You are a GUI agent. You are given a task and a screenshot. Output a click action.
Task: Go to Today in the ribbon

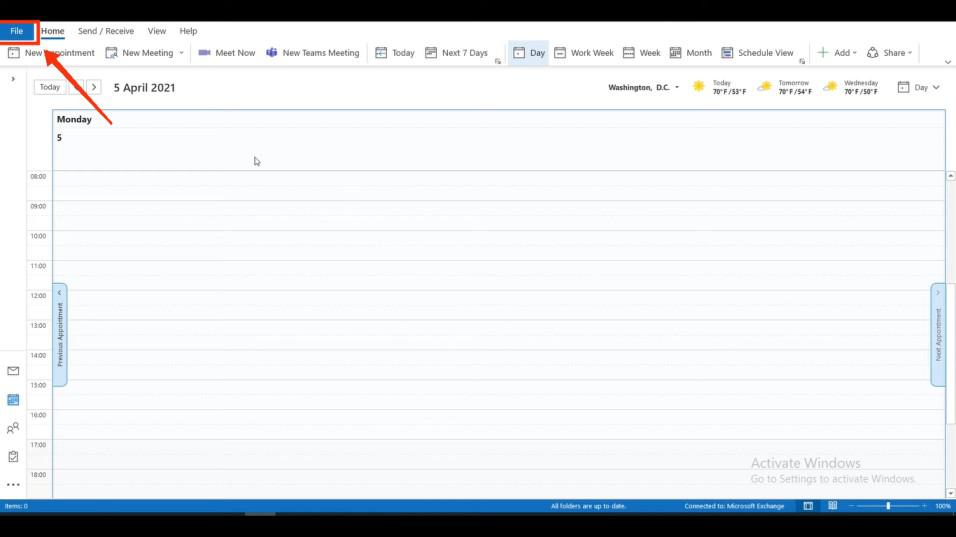click(x=394, y=53)
